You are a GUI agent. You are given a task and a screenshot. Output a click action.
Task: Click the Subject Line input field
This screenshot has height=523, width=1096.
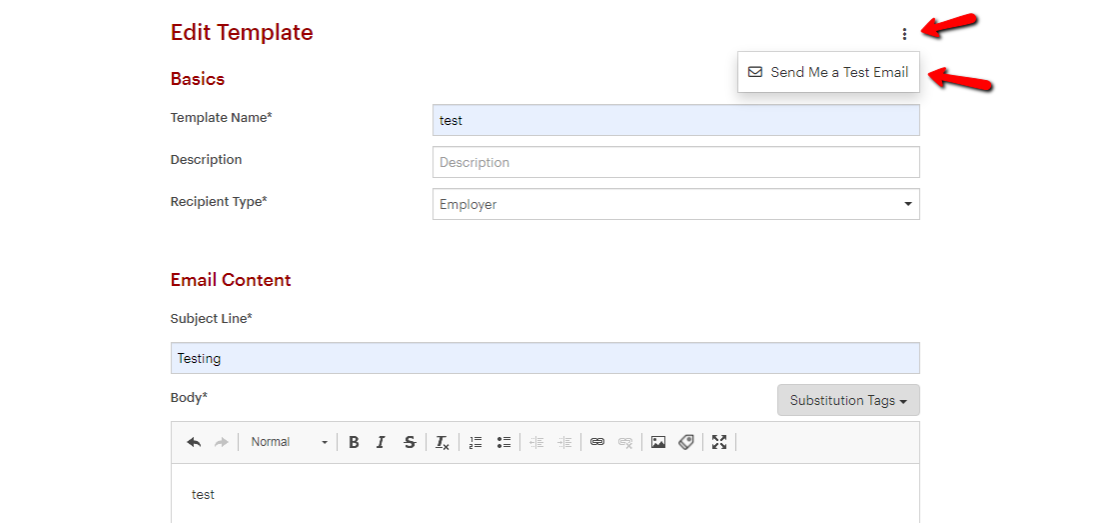tap(545, 358)
